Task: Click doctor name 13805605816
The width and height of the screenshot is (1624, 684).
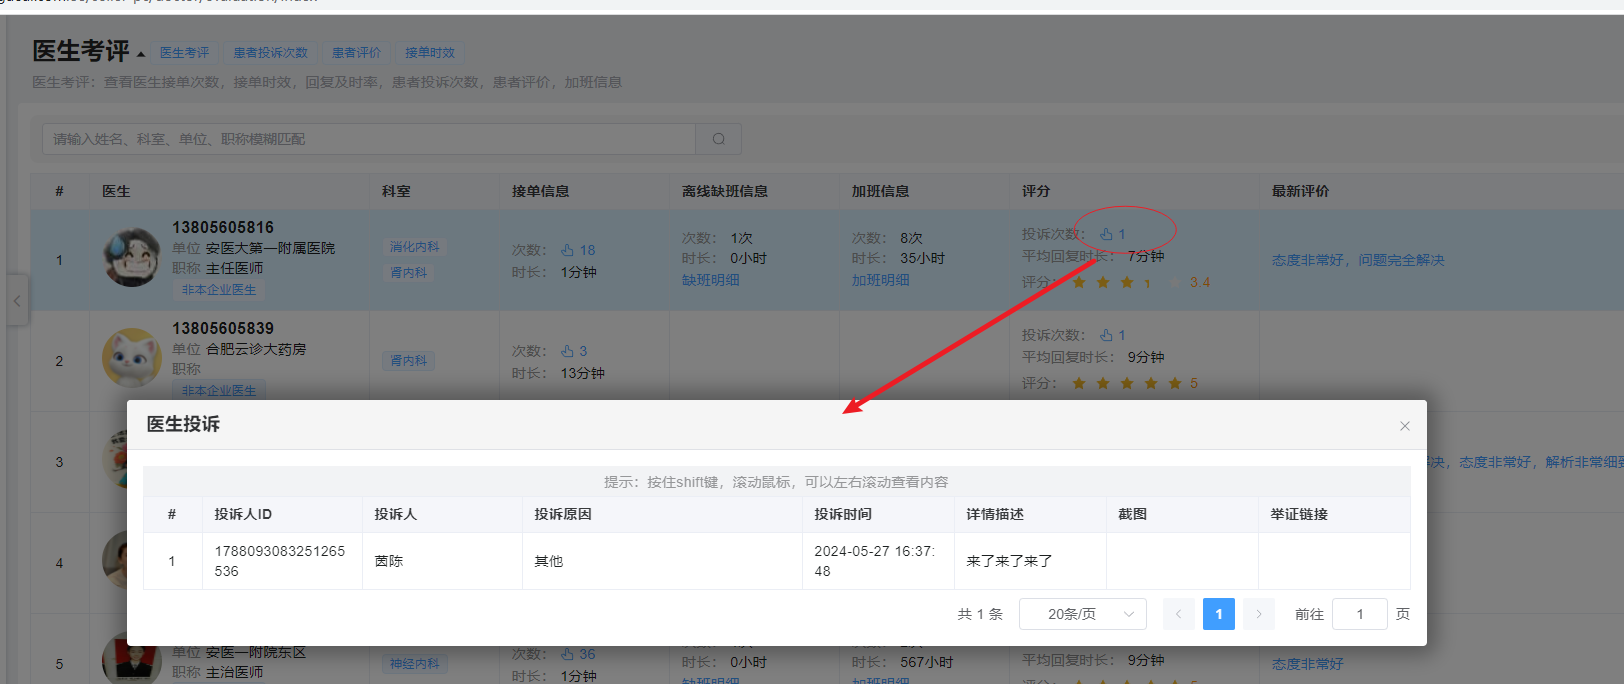Action: click(x=223, y=228)
